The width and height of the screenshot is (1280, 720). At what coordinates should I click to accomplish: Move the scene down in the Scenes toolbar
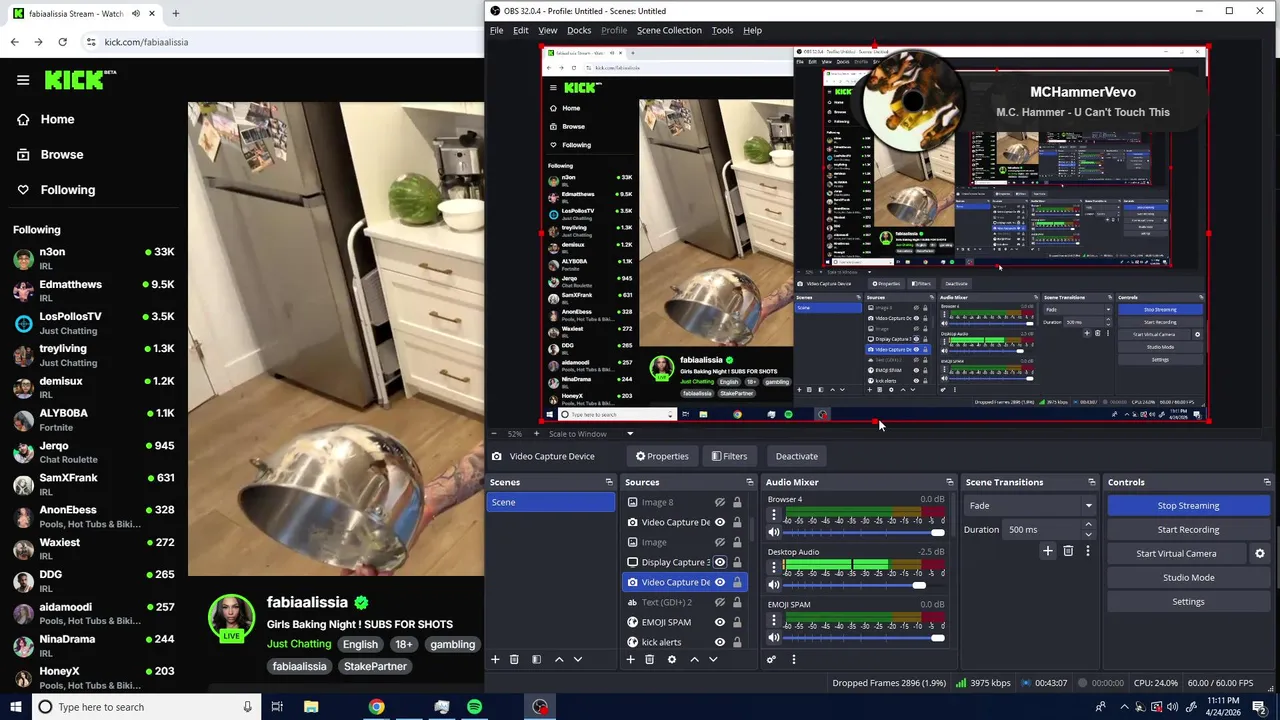pos(577,660)
